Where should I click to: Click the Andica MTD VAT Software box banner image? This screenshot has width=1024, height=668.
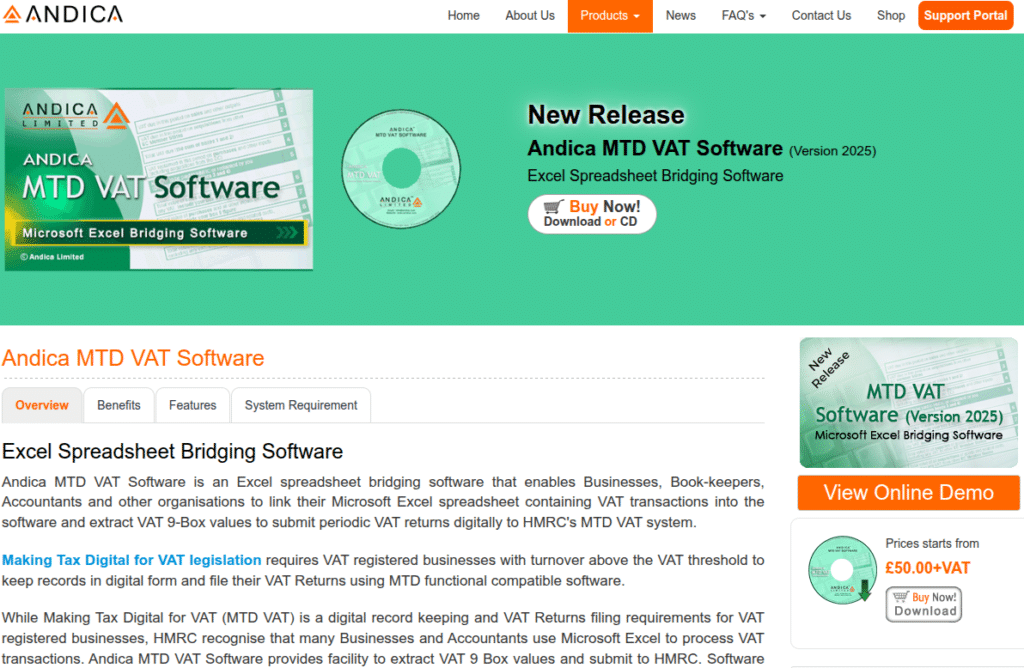(159, 180)
